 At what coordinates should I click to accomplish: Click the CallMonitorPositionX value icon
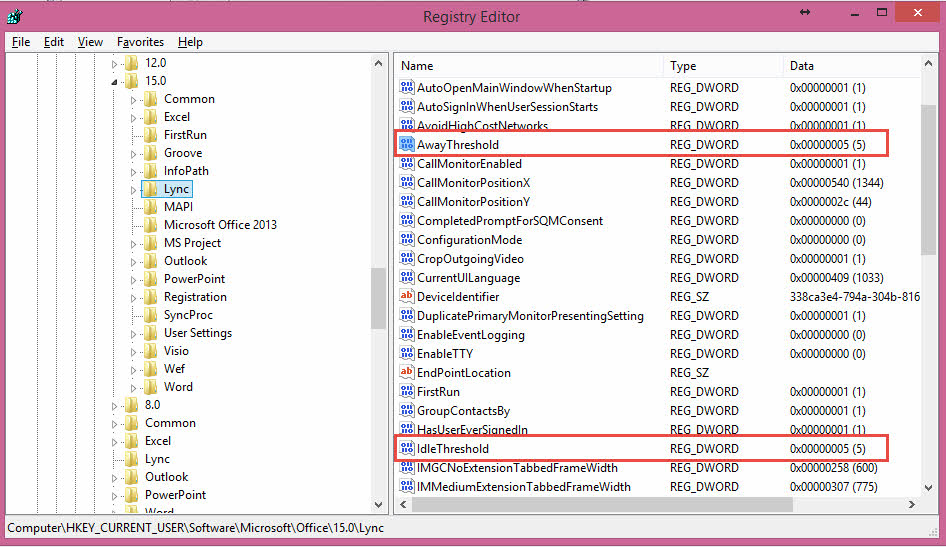(x=407, y=183)
